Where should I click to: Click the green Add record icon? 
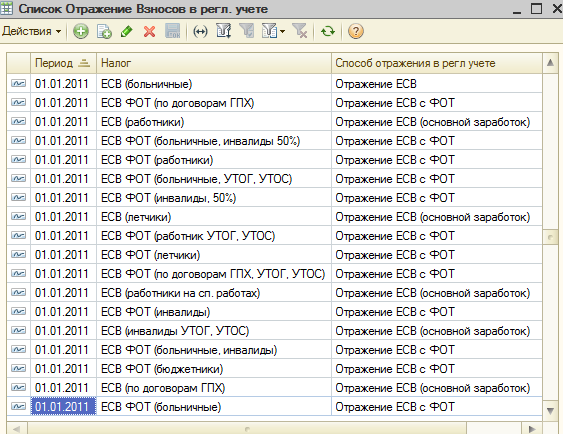[81, 31]
